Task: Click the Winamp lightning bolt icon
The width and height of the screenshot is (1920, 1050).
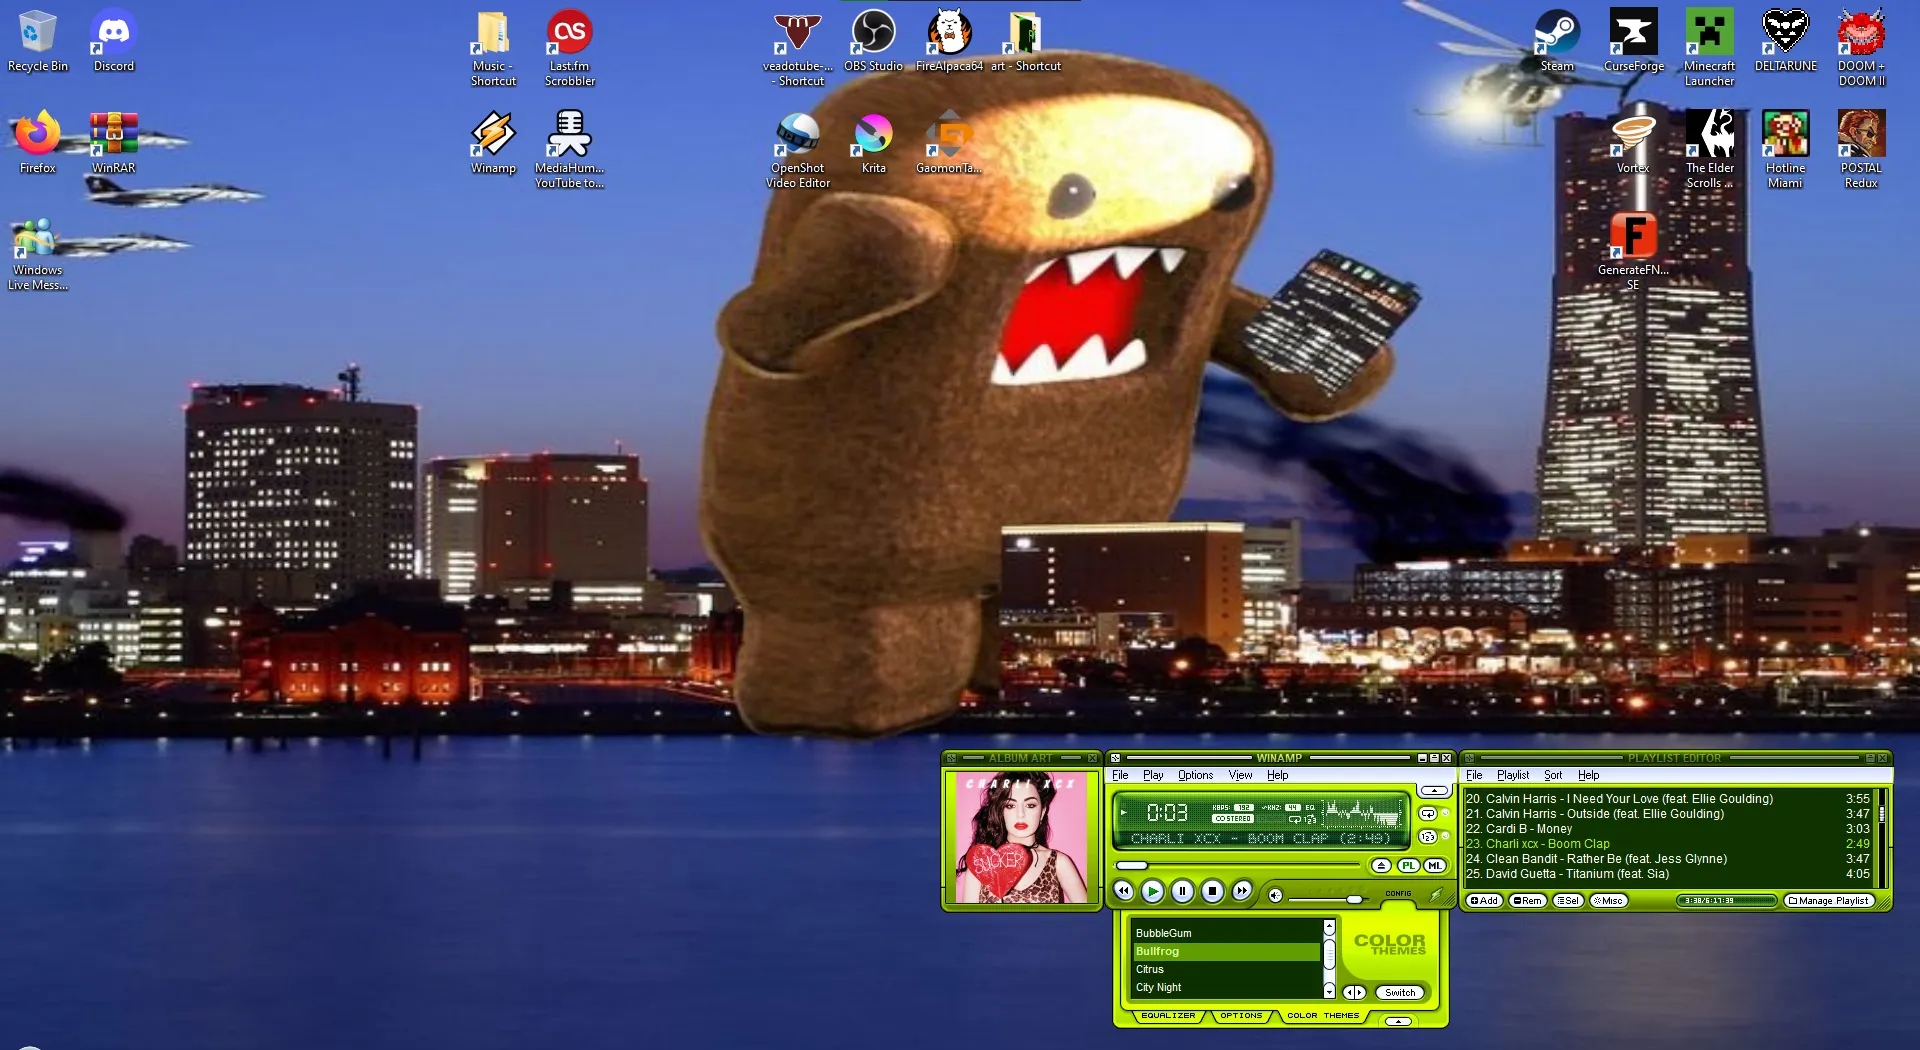Action: 1437,894
